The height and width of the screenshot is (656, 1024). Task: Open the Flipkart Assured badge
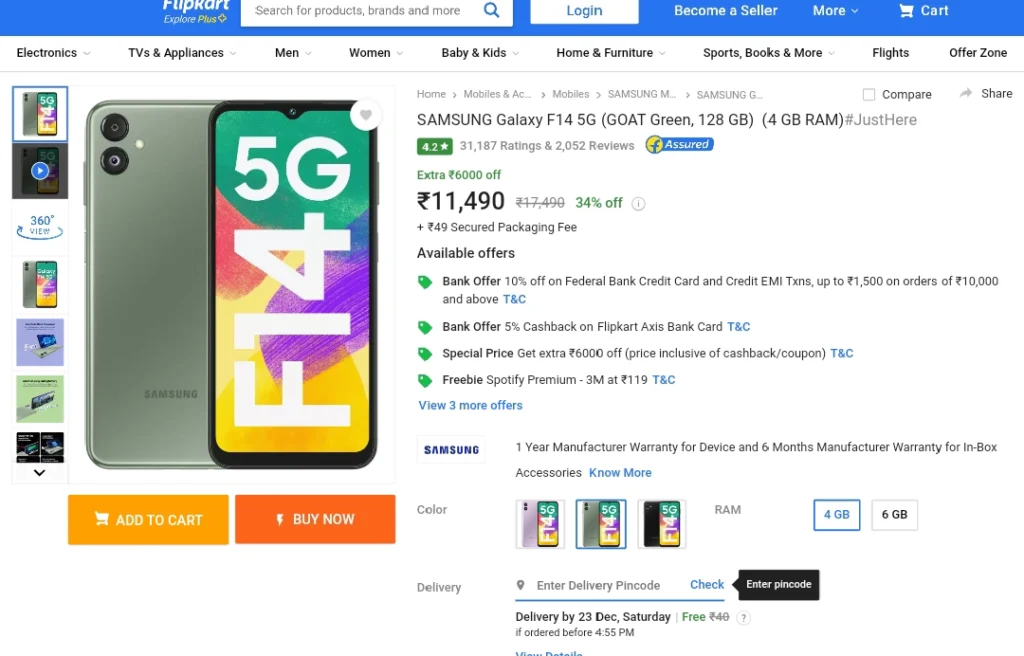click(679, 144)
